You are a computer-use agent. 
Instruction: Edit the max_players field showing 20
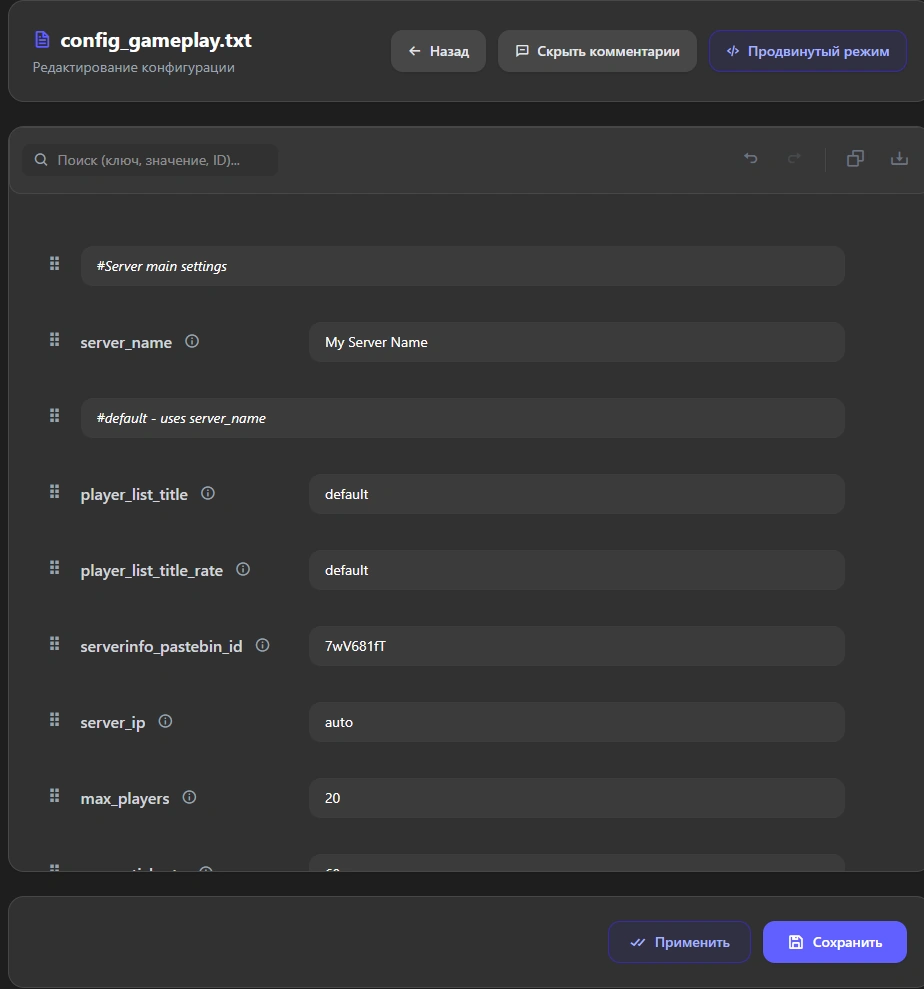[576, 798]
